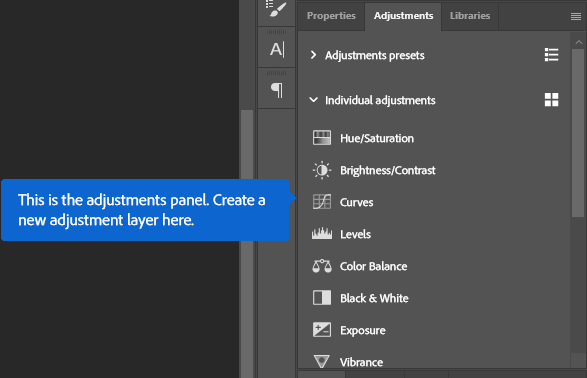Switch to the Properties tab
This screenshot has width=587, height=378.
point(331,16)
